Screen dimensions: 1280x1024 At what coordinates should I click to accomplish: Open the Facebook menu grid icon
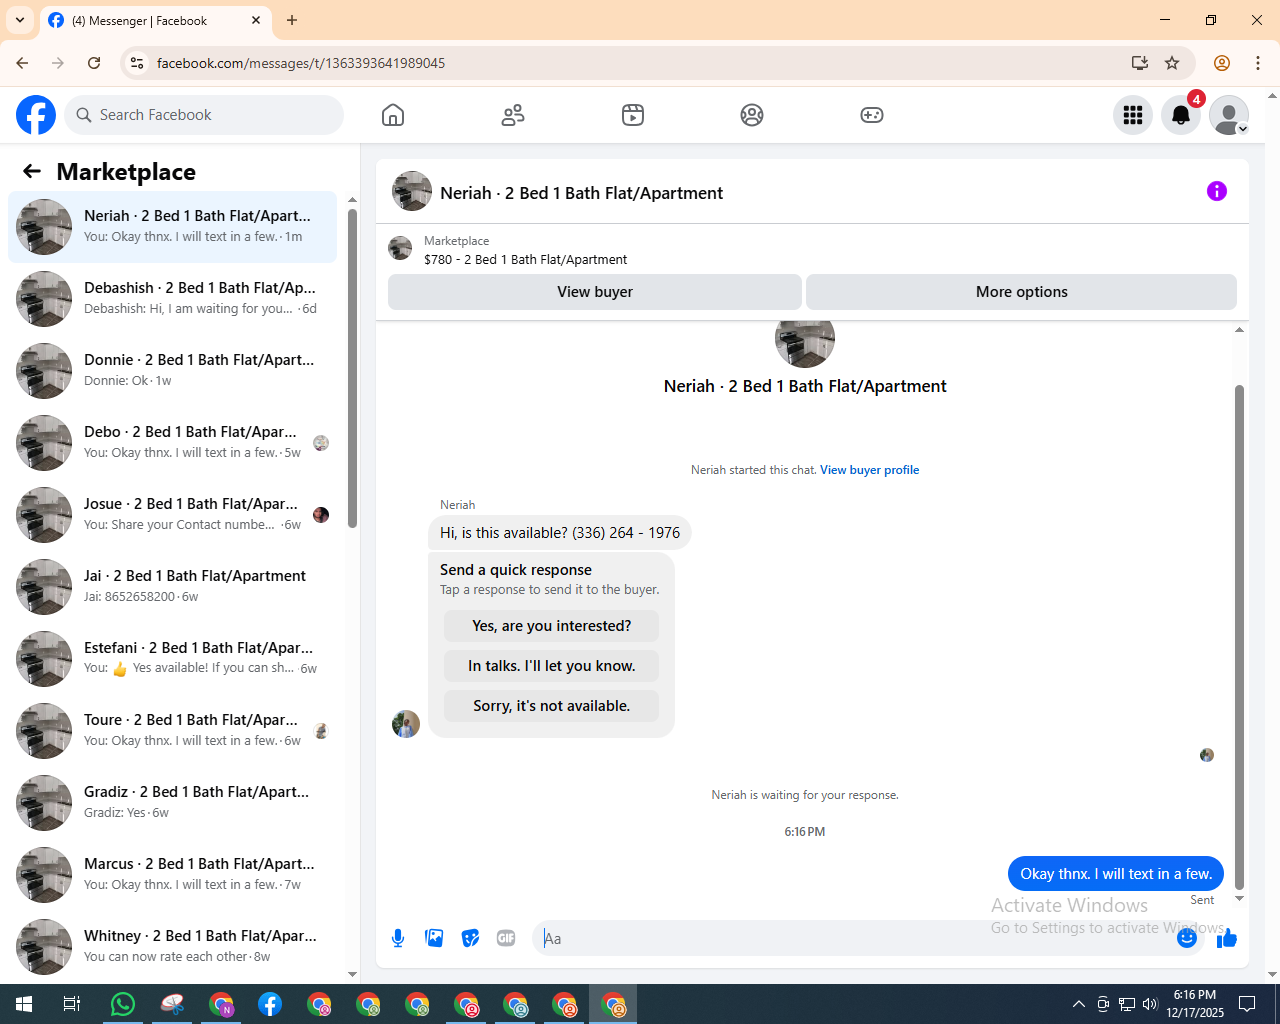point(1133,115)
